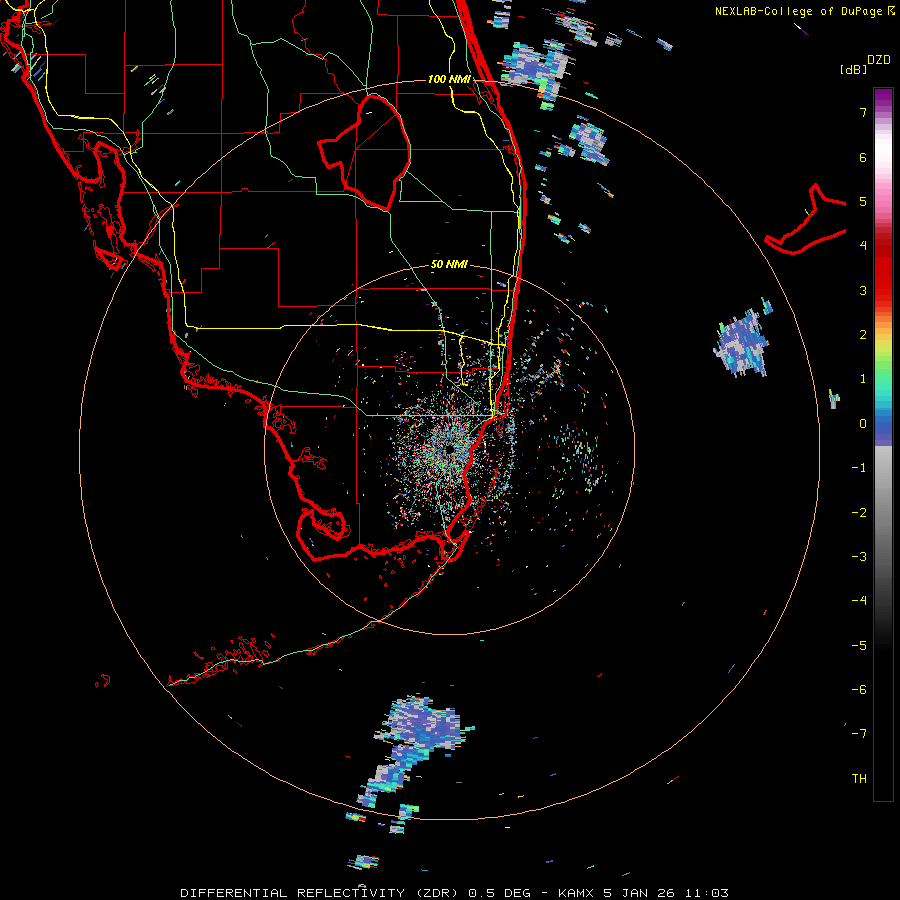900x900 pixels.
Task: Click the -5 value on color scale
Action: click(x=859, y=646)
